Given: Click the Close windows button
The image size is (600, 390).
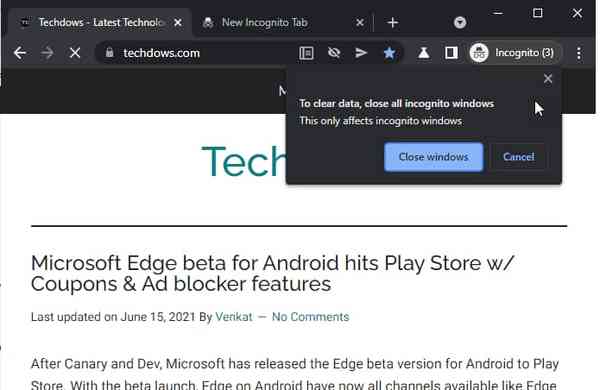Looking at the screenshot, I should 434,157.
